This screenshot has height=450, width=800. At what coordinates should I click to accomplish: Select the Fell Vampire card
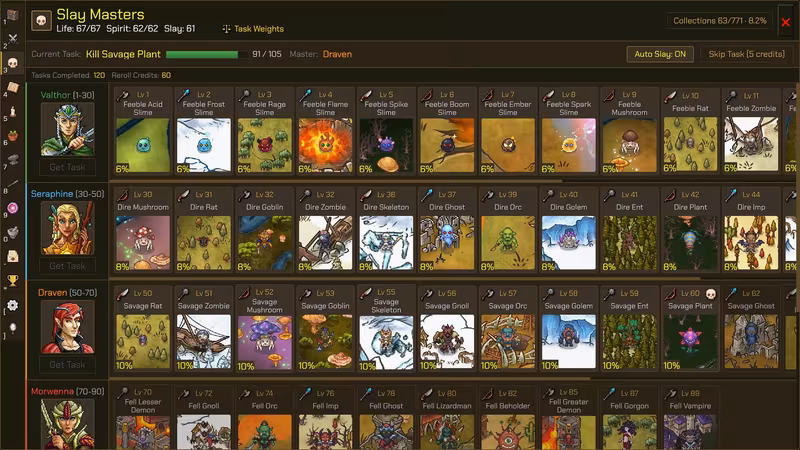coord(690,417)
